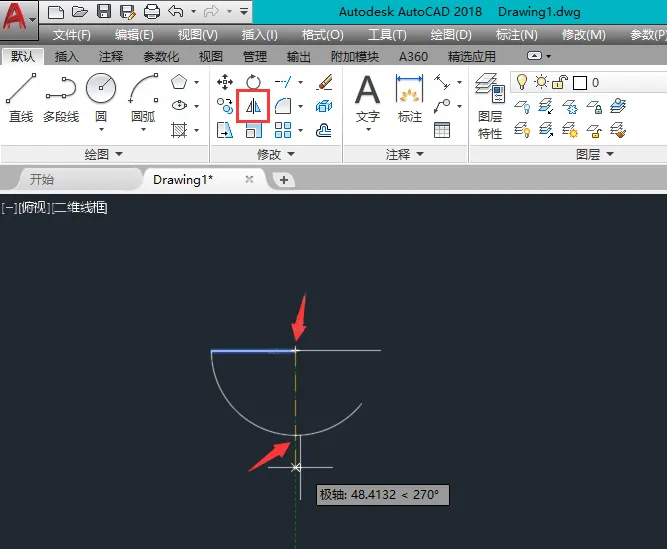Toggle layer 0 freeze sun icon

pyautogui.click(x=541, y=82)
